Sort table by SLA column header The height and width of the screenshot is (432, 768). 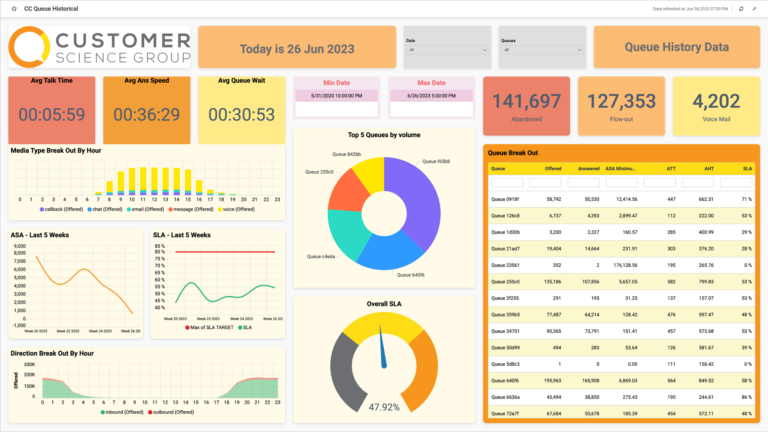coord(746,169)
